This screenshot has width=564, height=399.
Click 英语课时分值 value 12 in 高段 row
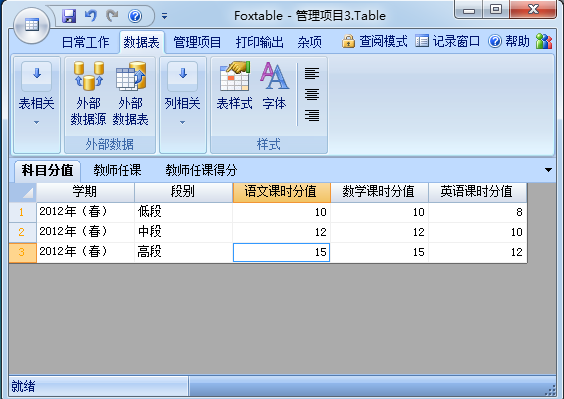coord(477,252)
